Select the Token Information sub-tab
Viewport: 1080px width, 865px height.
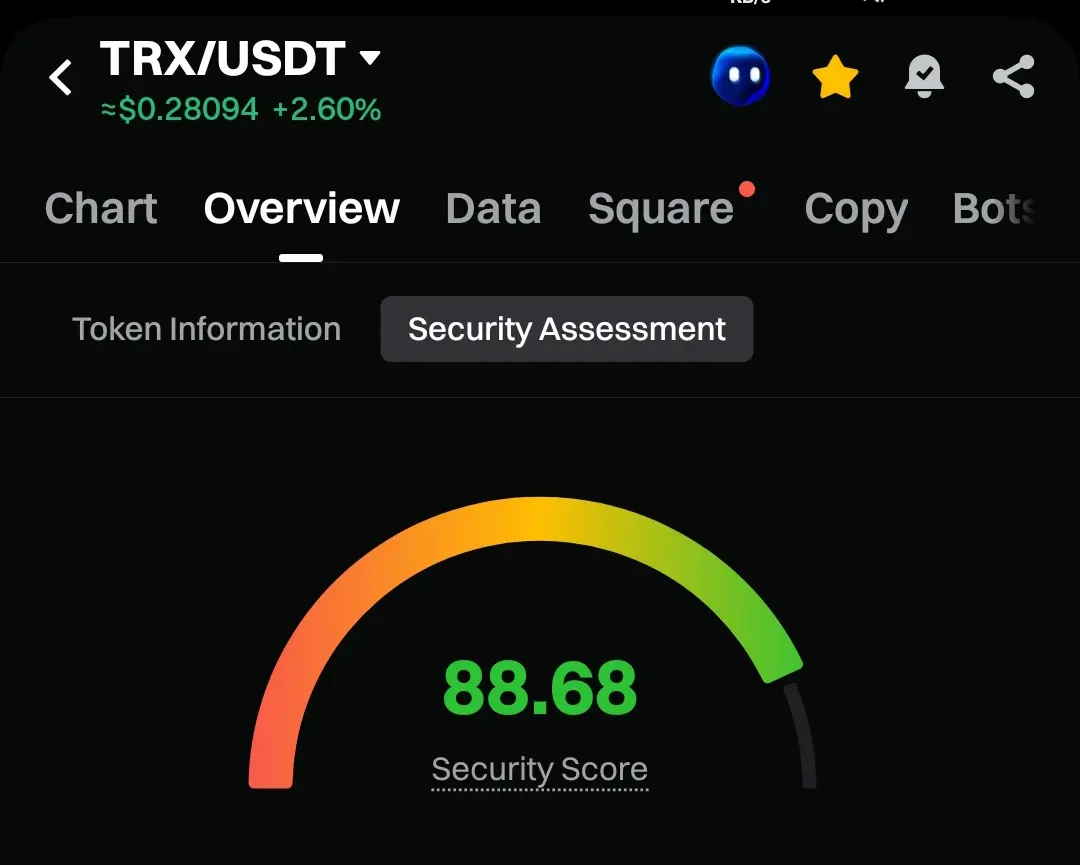(x=207, y=329)
